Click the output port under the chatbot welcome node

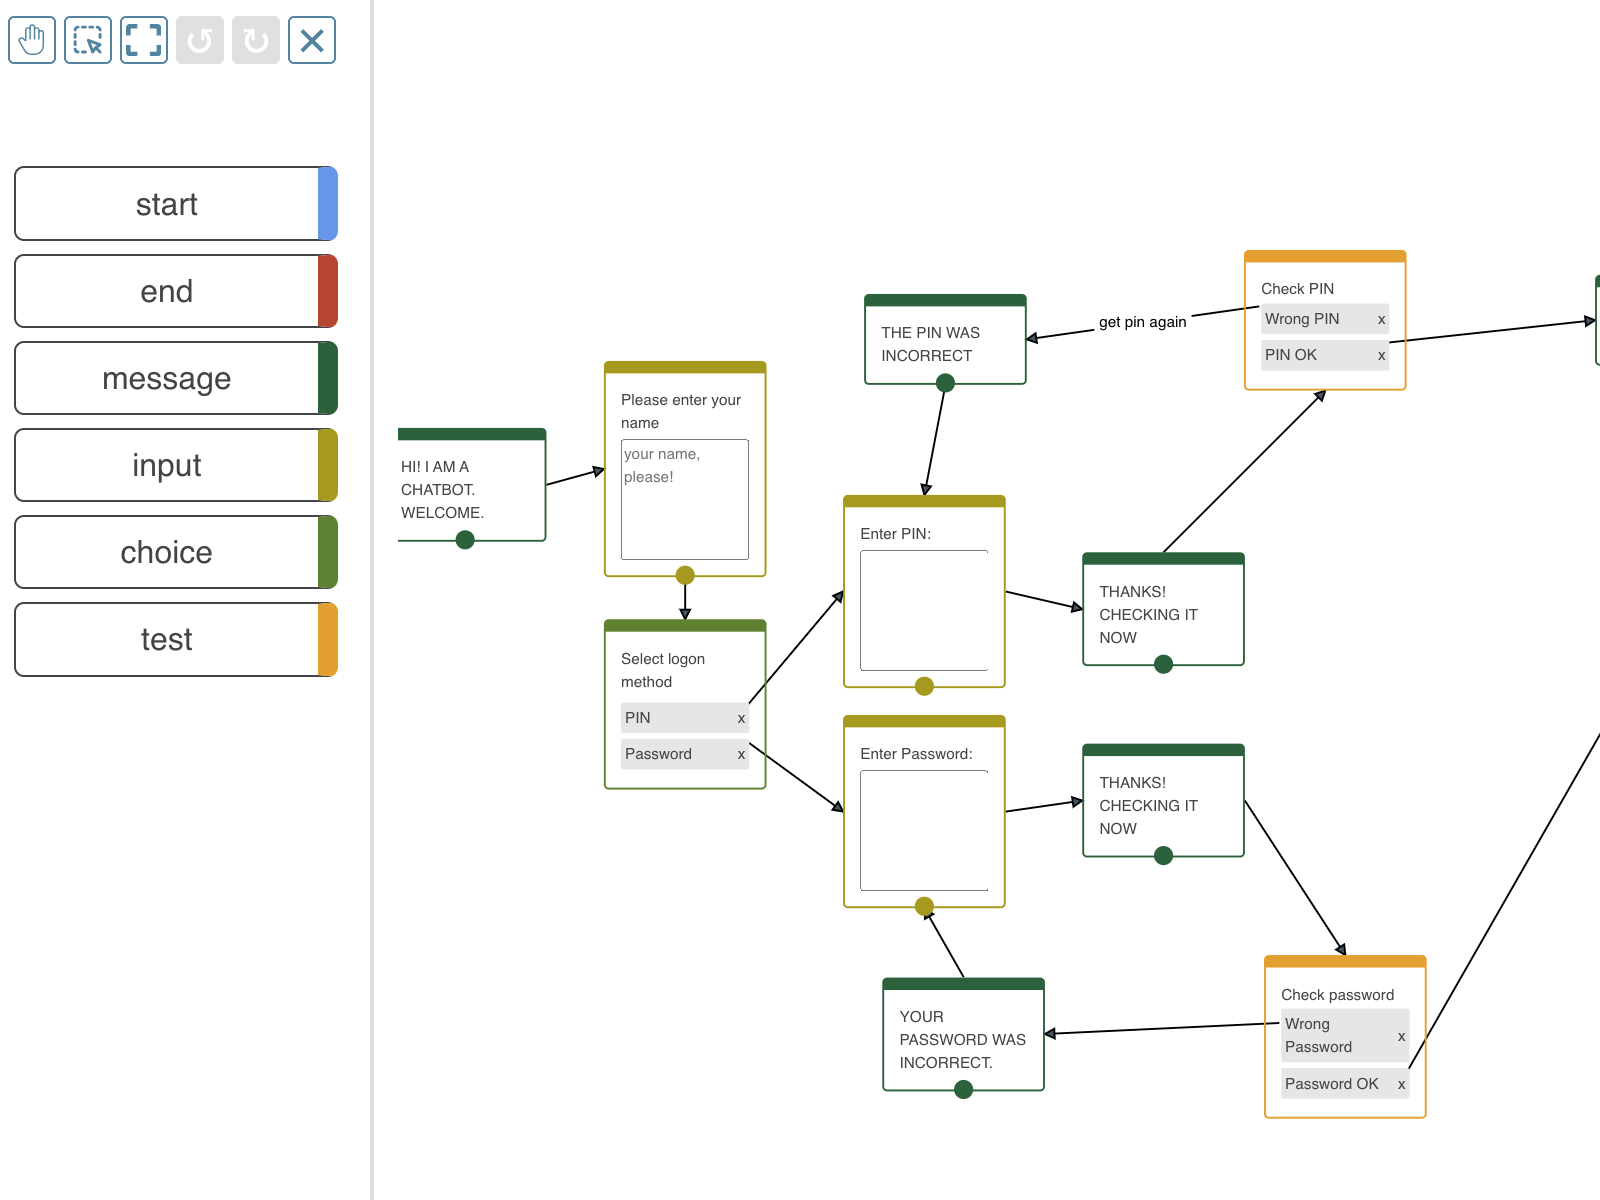464,539
